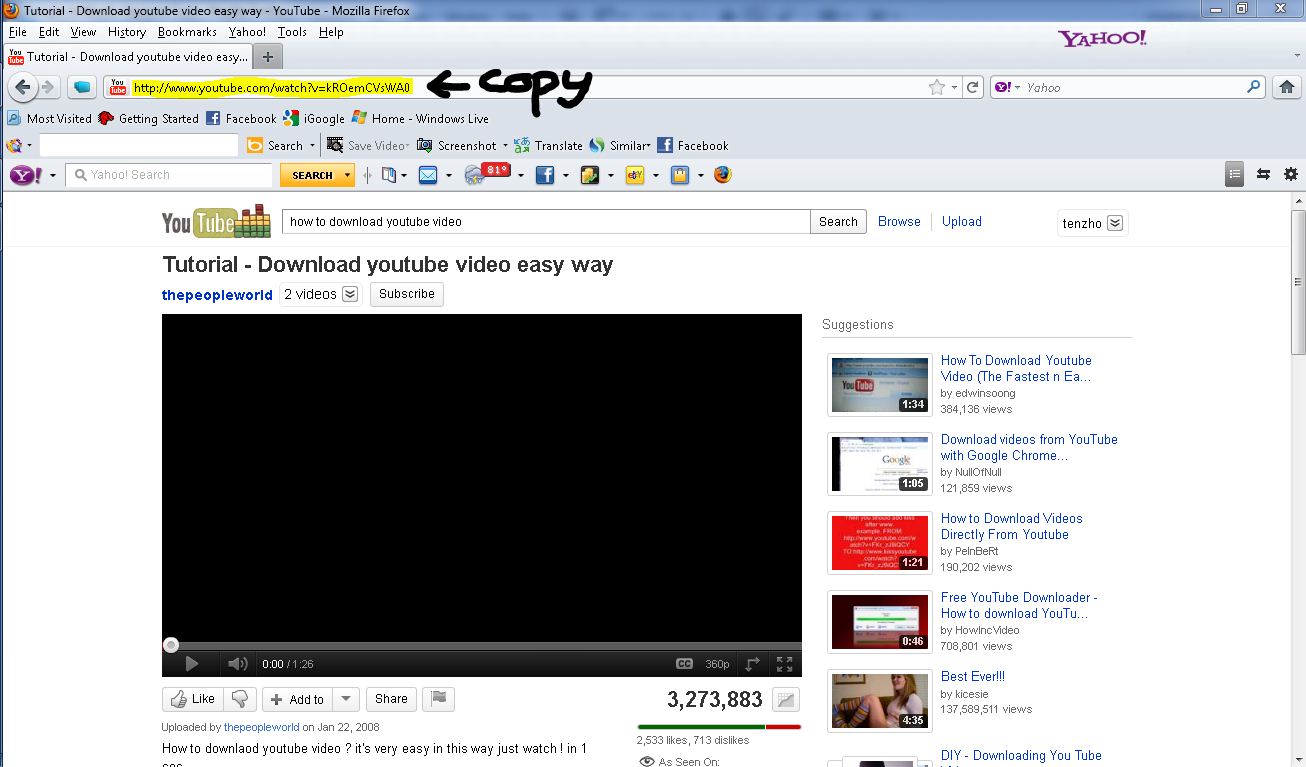Click the Firefox logo icon on Yahoo toolbar
Screen dimensions: 1306x767
click(723, 175)
